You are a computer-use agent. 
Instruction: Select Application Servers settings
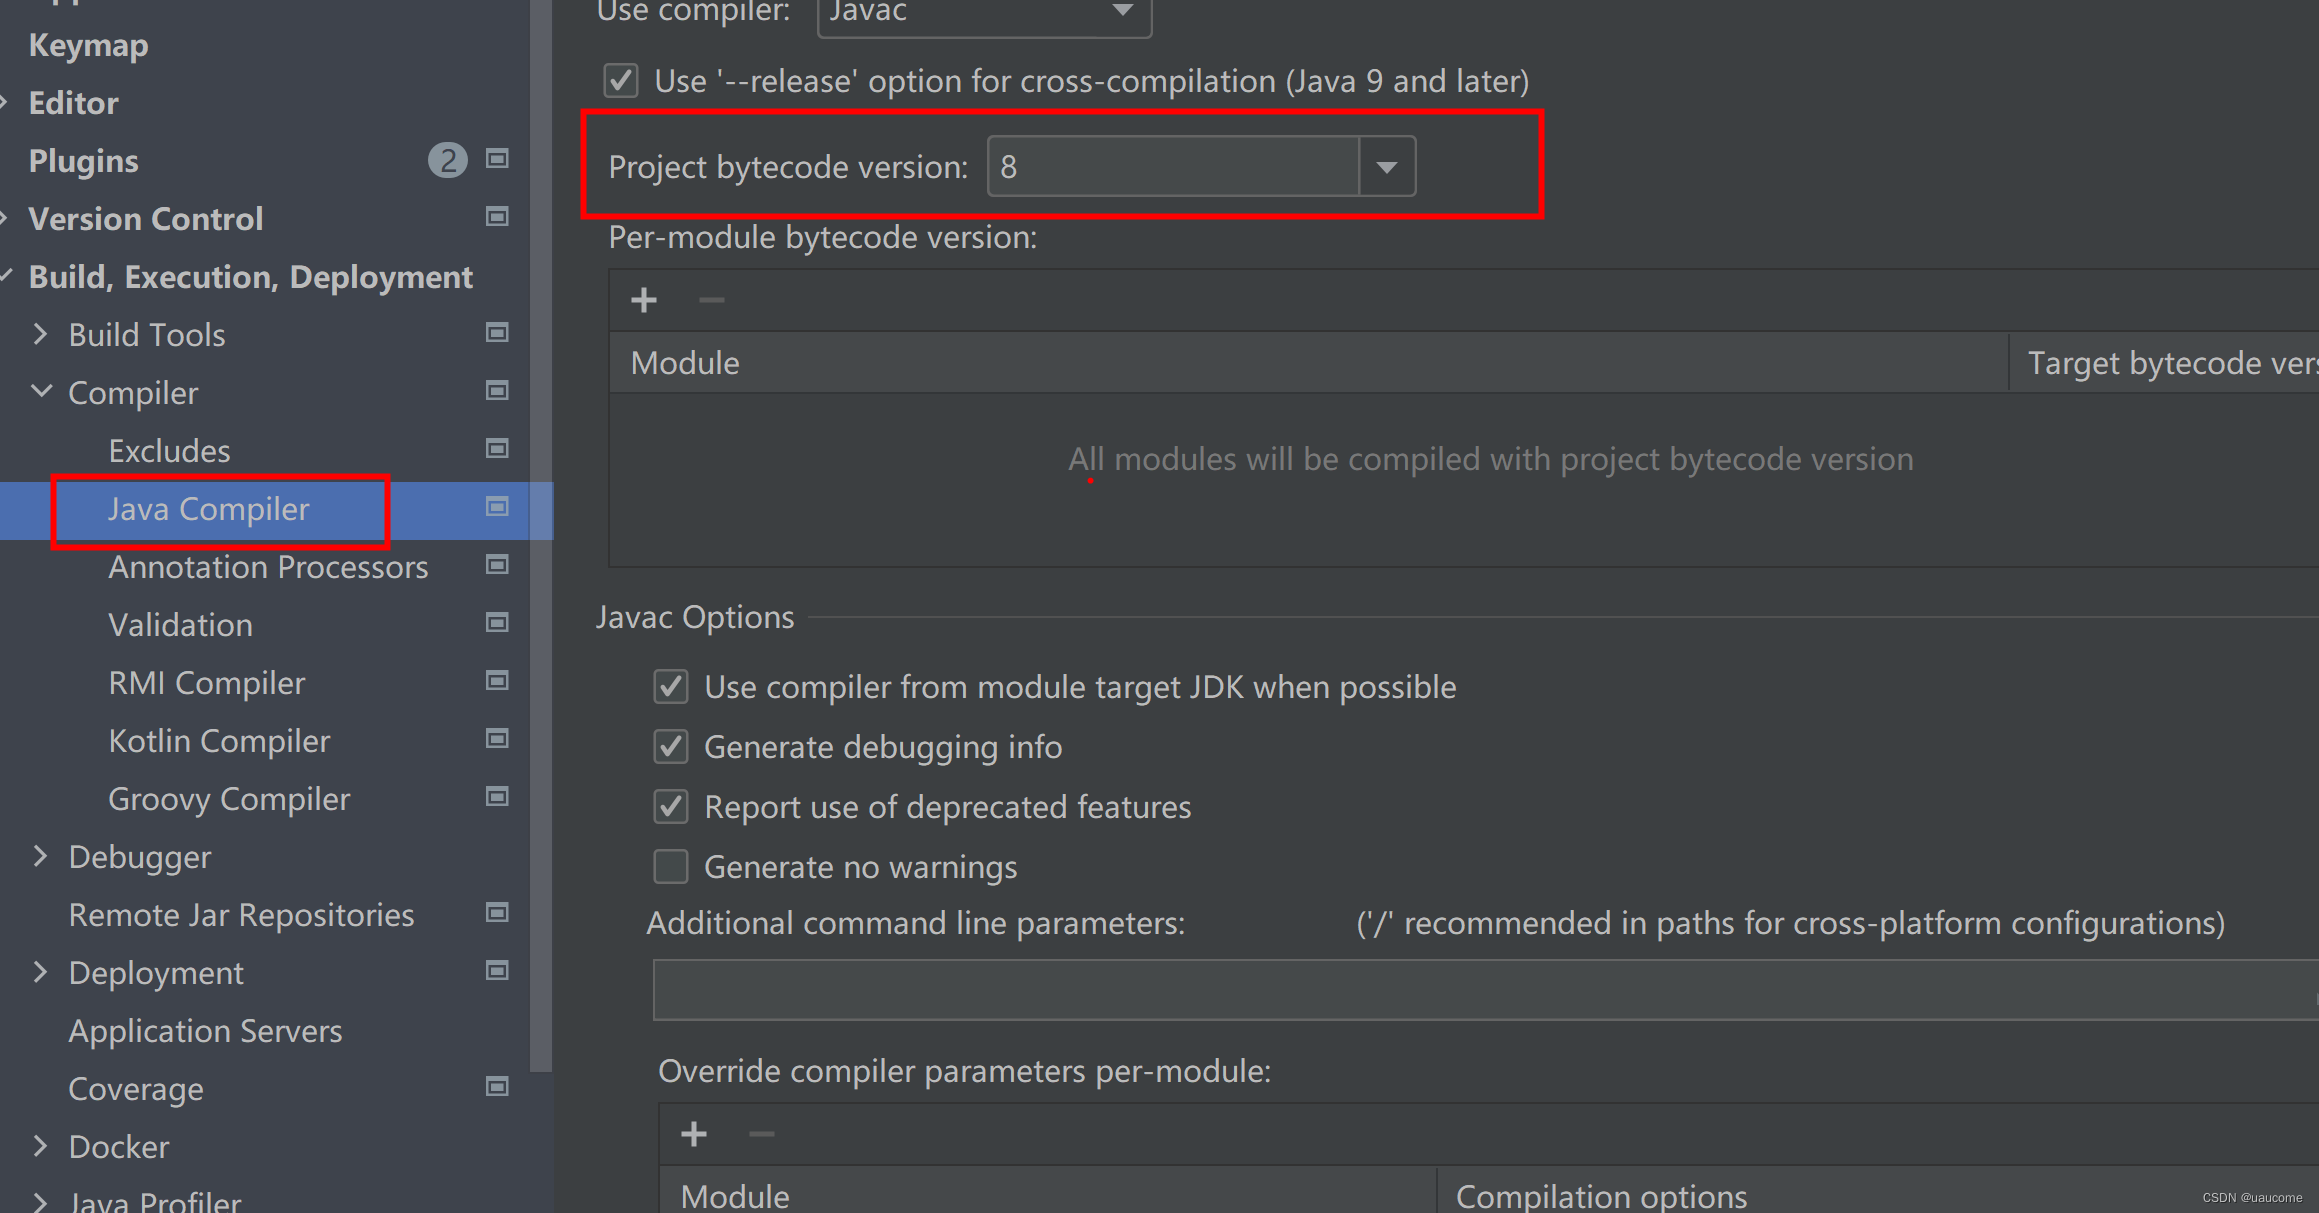(x=205, y=1031)
